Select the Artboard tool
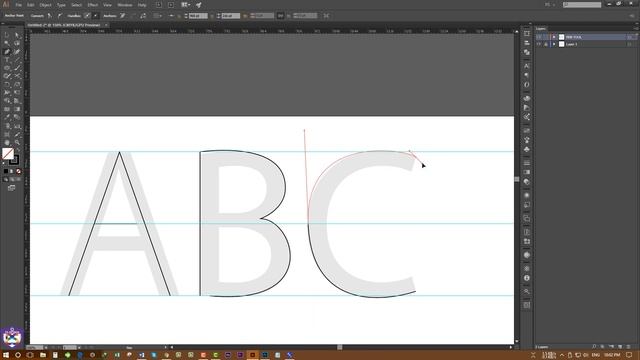This screenshot has width=640, height=360. [7, 134]
